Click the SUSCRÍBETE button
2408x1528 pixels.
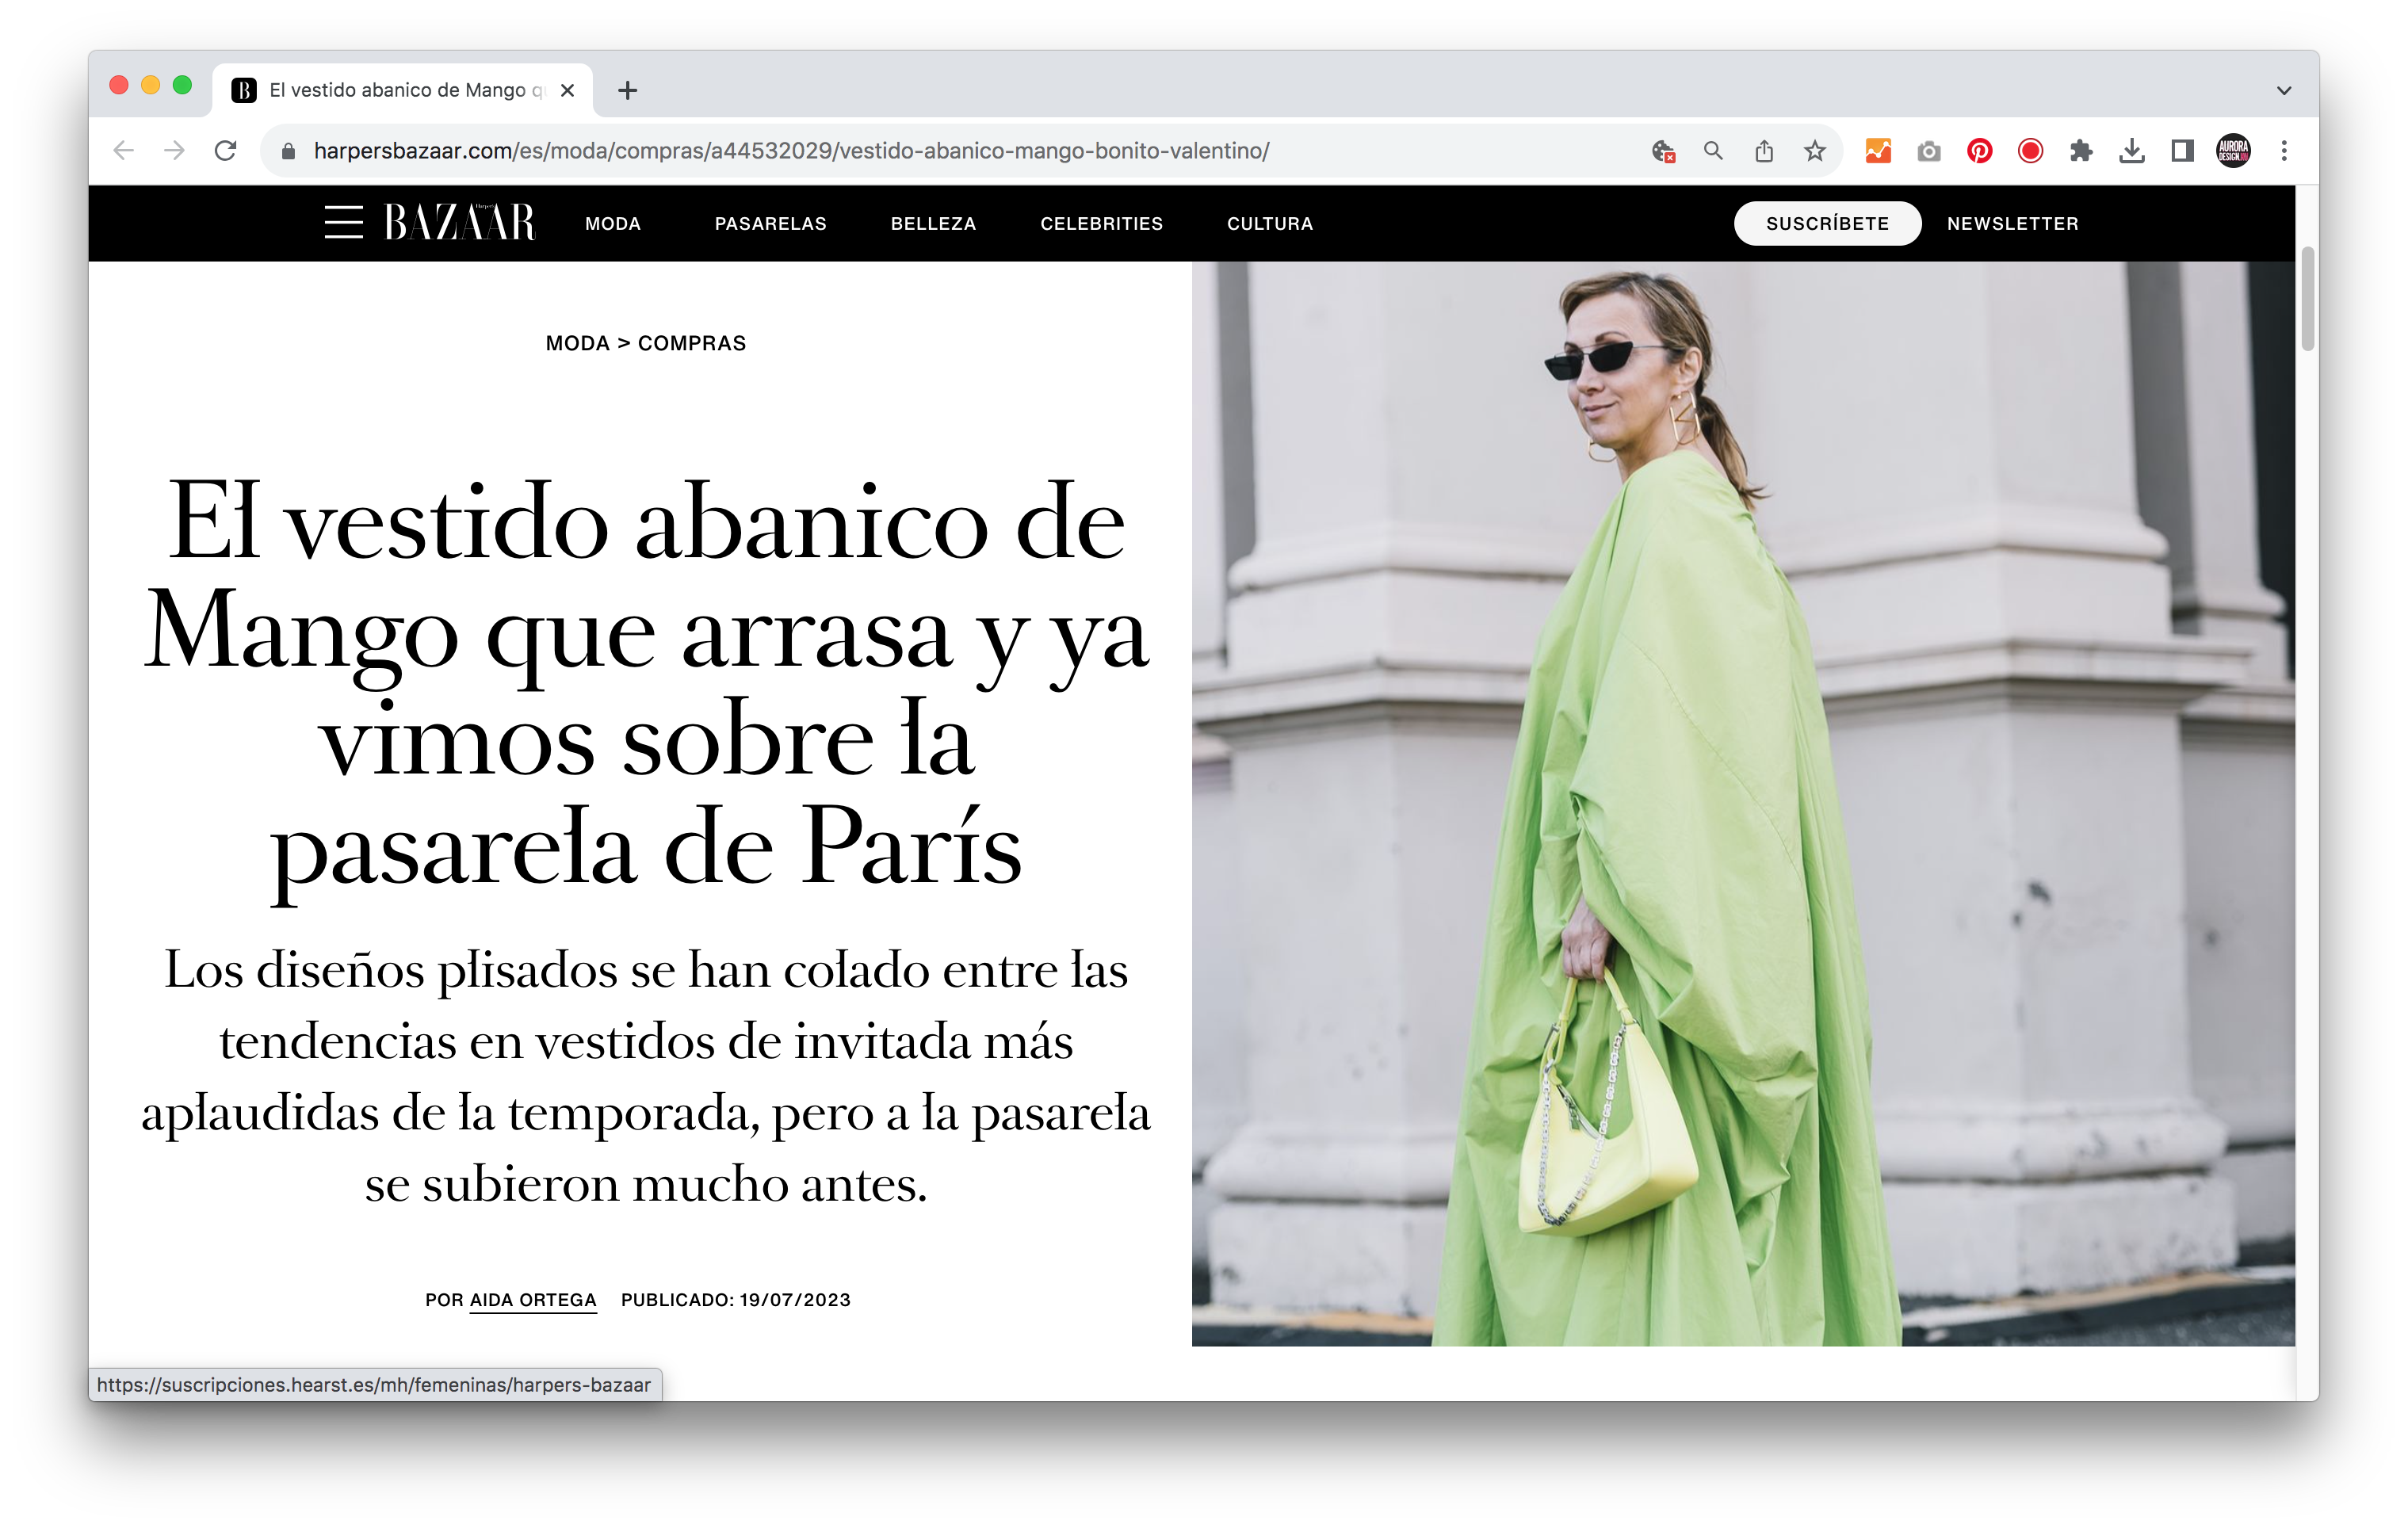pos(1827,223)
